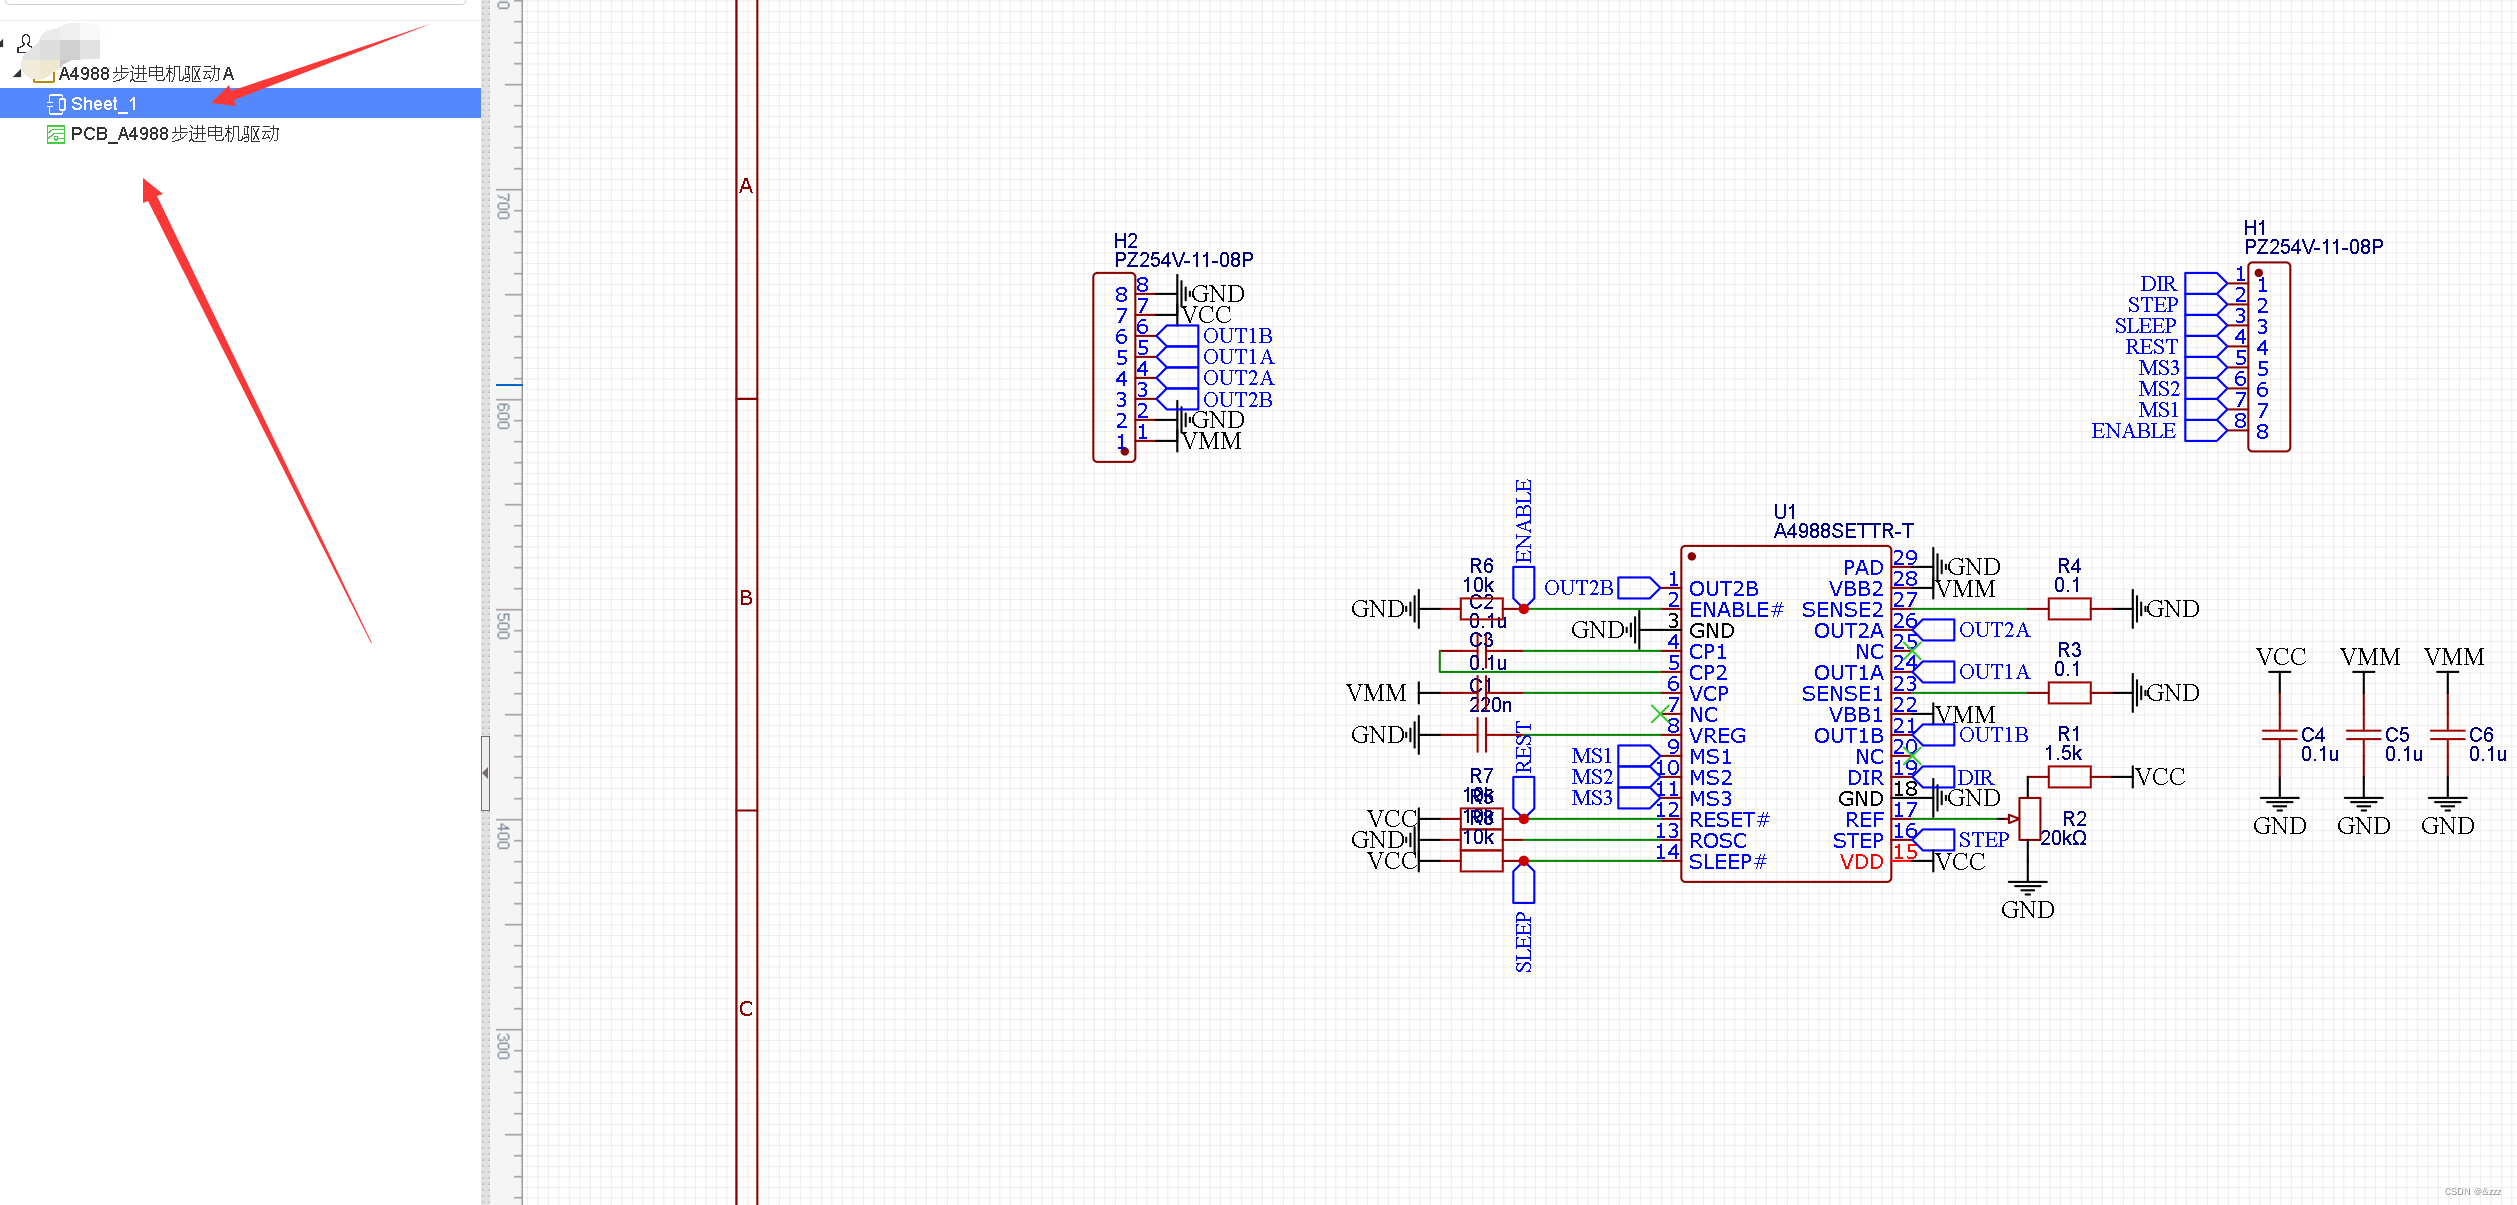
Task: Select resistor R3 0.1 on the SENSE1 line
Action: [x=2069, y=692]
